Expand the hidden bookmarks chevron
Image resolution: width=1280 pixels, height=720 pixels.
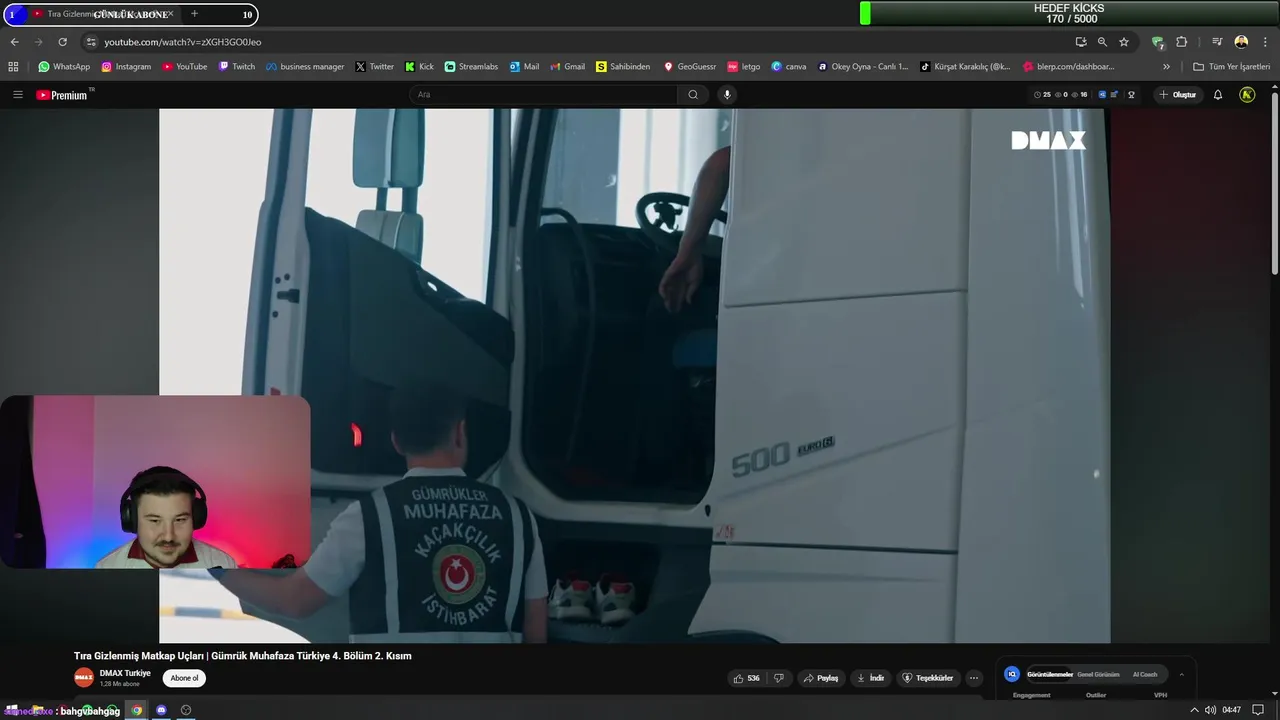(1166, 67)
